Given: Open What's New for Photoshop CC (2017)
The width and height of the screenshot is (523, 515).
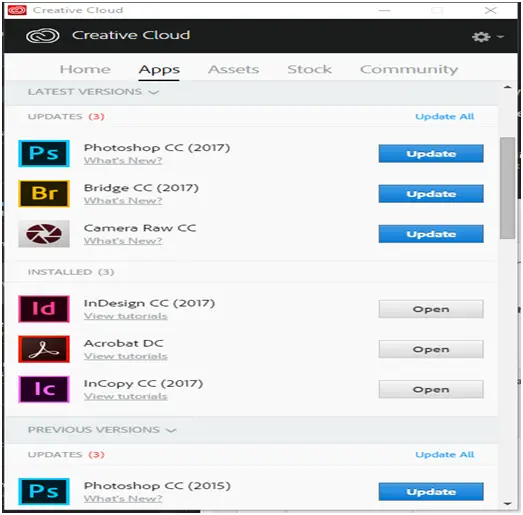Looking at the screenshot, I should coord(123,160).
